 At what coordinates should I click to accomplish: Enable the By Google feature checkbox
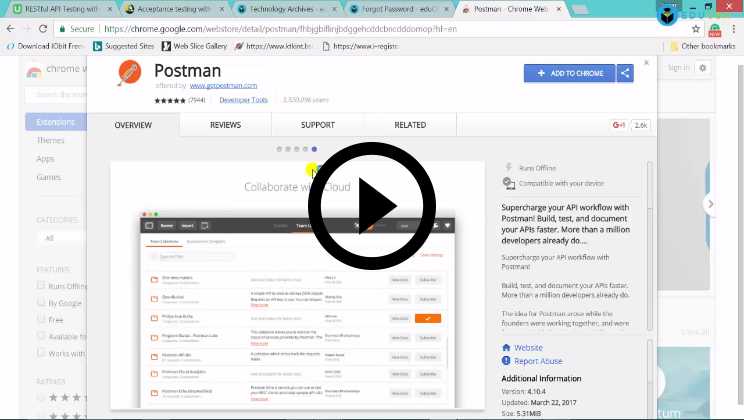(41, 301)
